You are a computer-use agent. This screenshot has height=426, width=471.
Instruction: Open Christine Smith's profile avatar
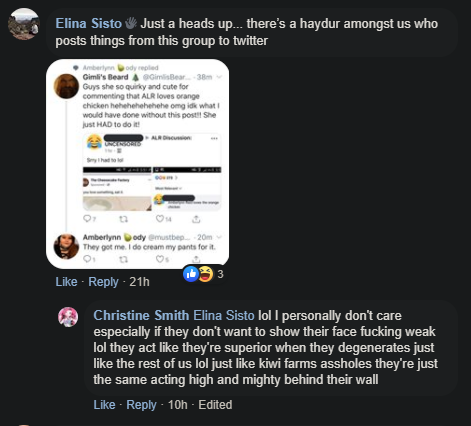point(68,317)
